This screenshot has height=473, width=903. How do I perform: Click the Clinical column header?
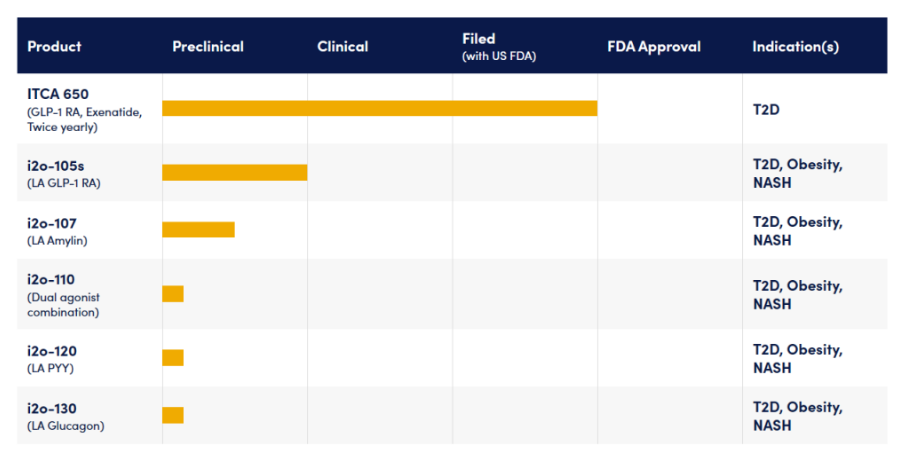click(343, 47)
